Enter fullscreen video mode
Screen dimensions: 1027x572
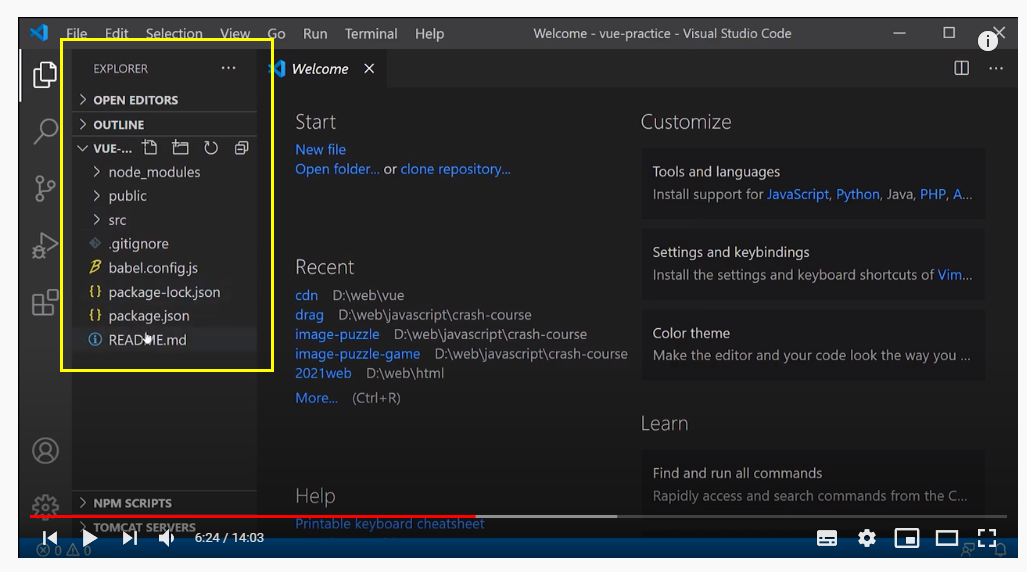click(x=986, y=539)
